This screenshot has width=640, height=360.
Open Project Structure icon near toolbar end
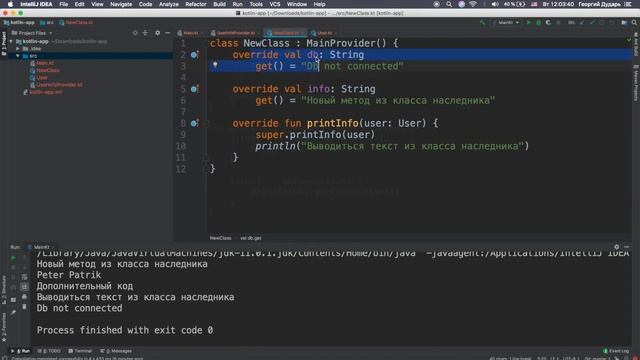(x=624, y=23)
